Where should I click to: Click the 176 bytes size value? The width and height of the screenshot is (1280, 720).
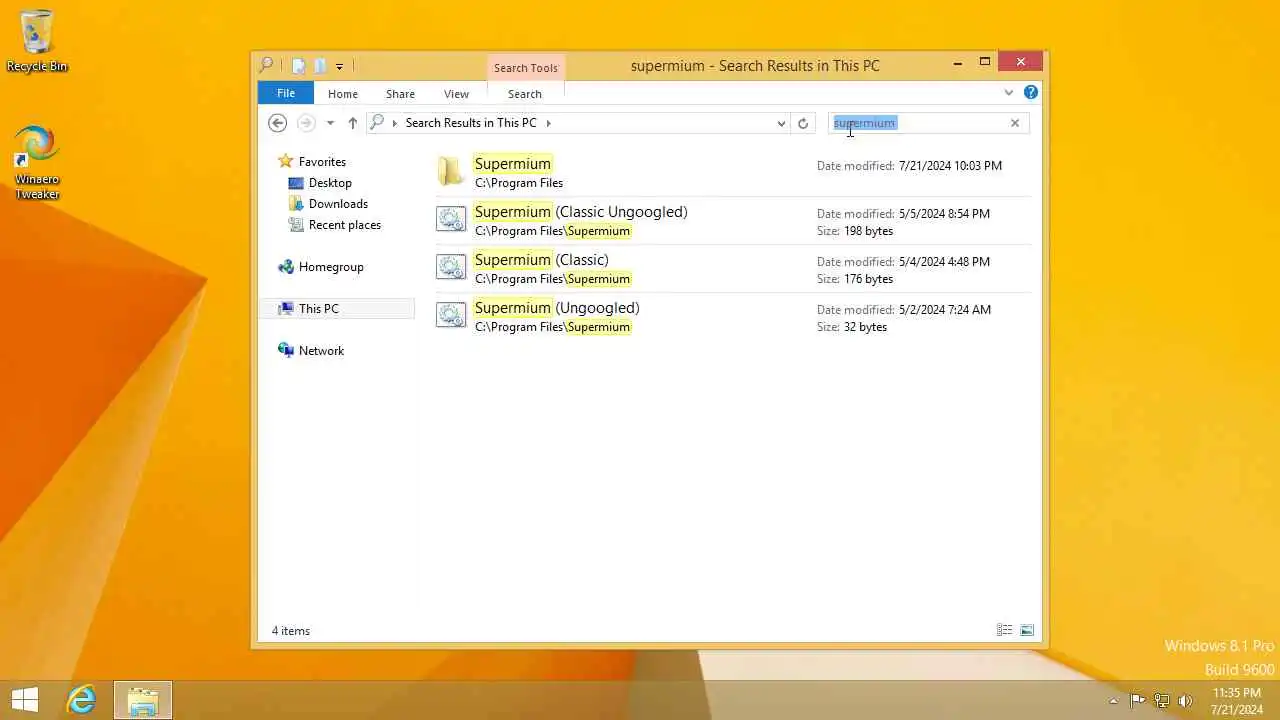tap(868, 279)
